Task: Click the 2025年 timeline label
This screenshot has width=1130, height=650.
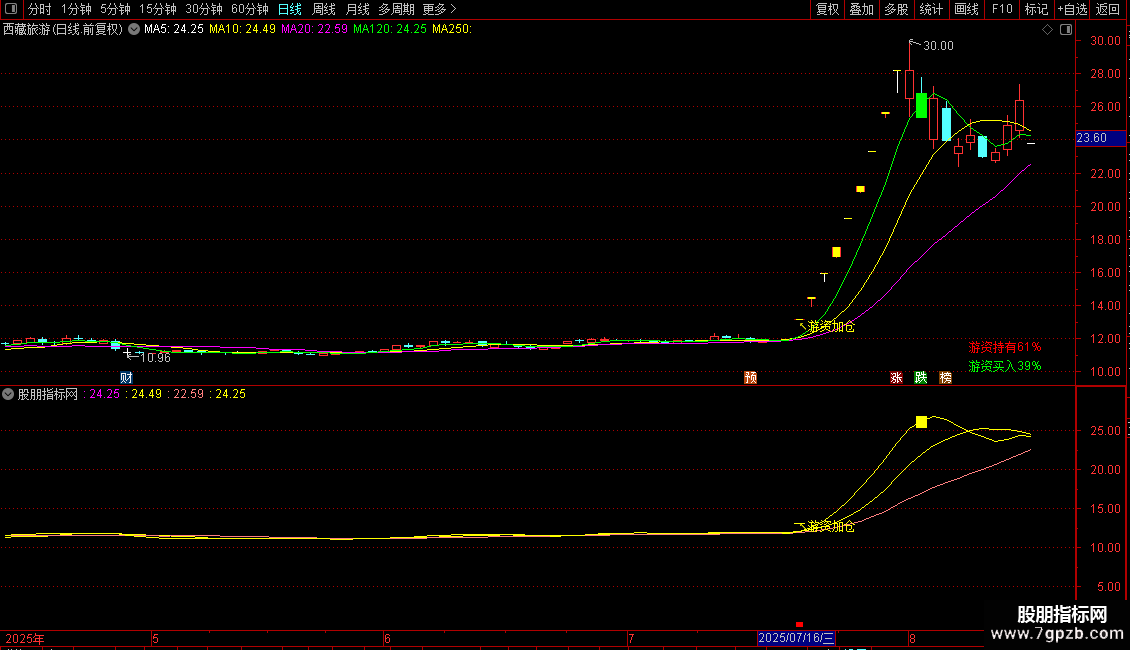Action: click(25, 639)
